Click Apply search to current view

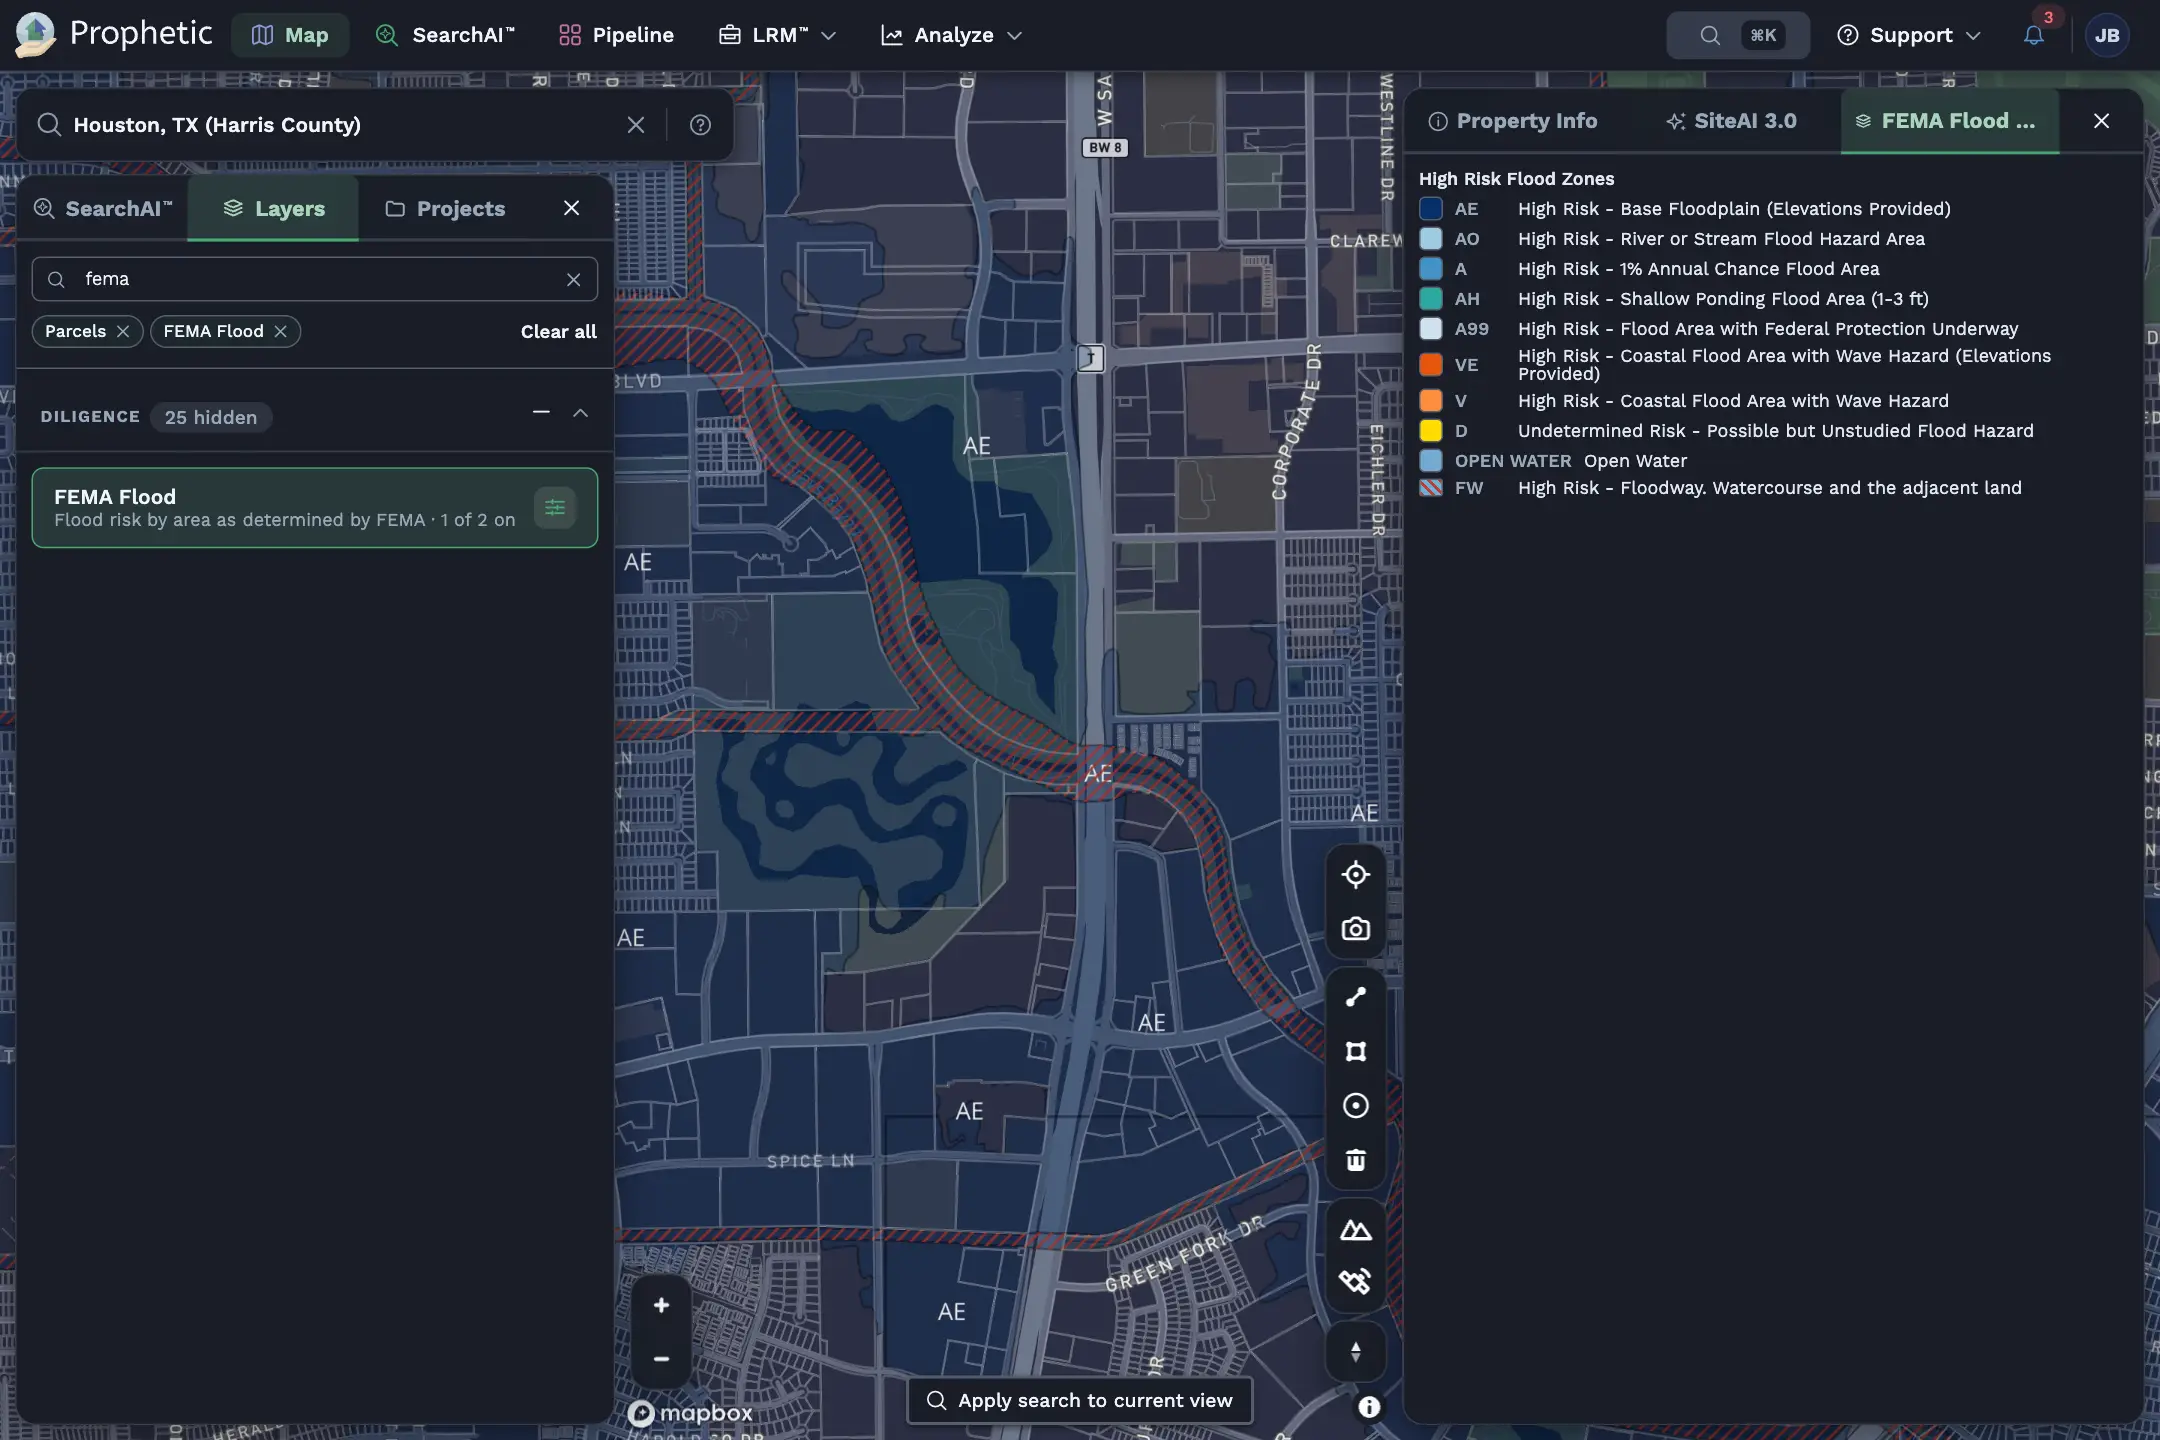pos(1080,1400)
